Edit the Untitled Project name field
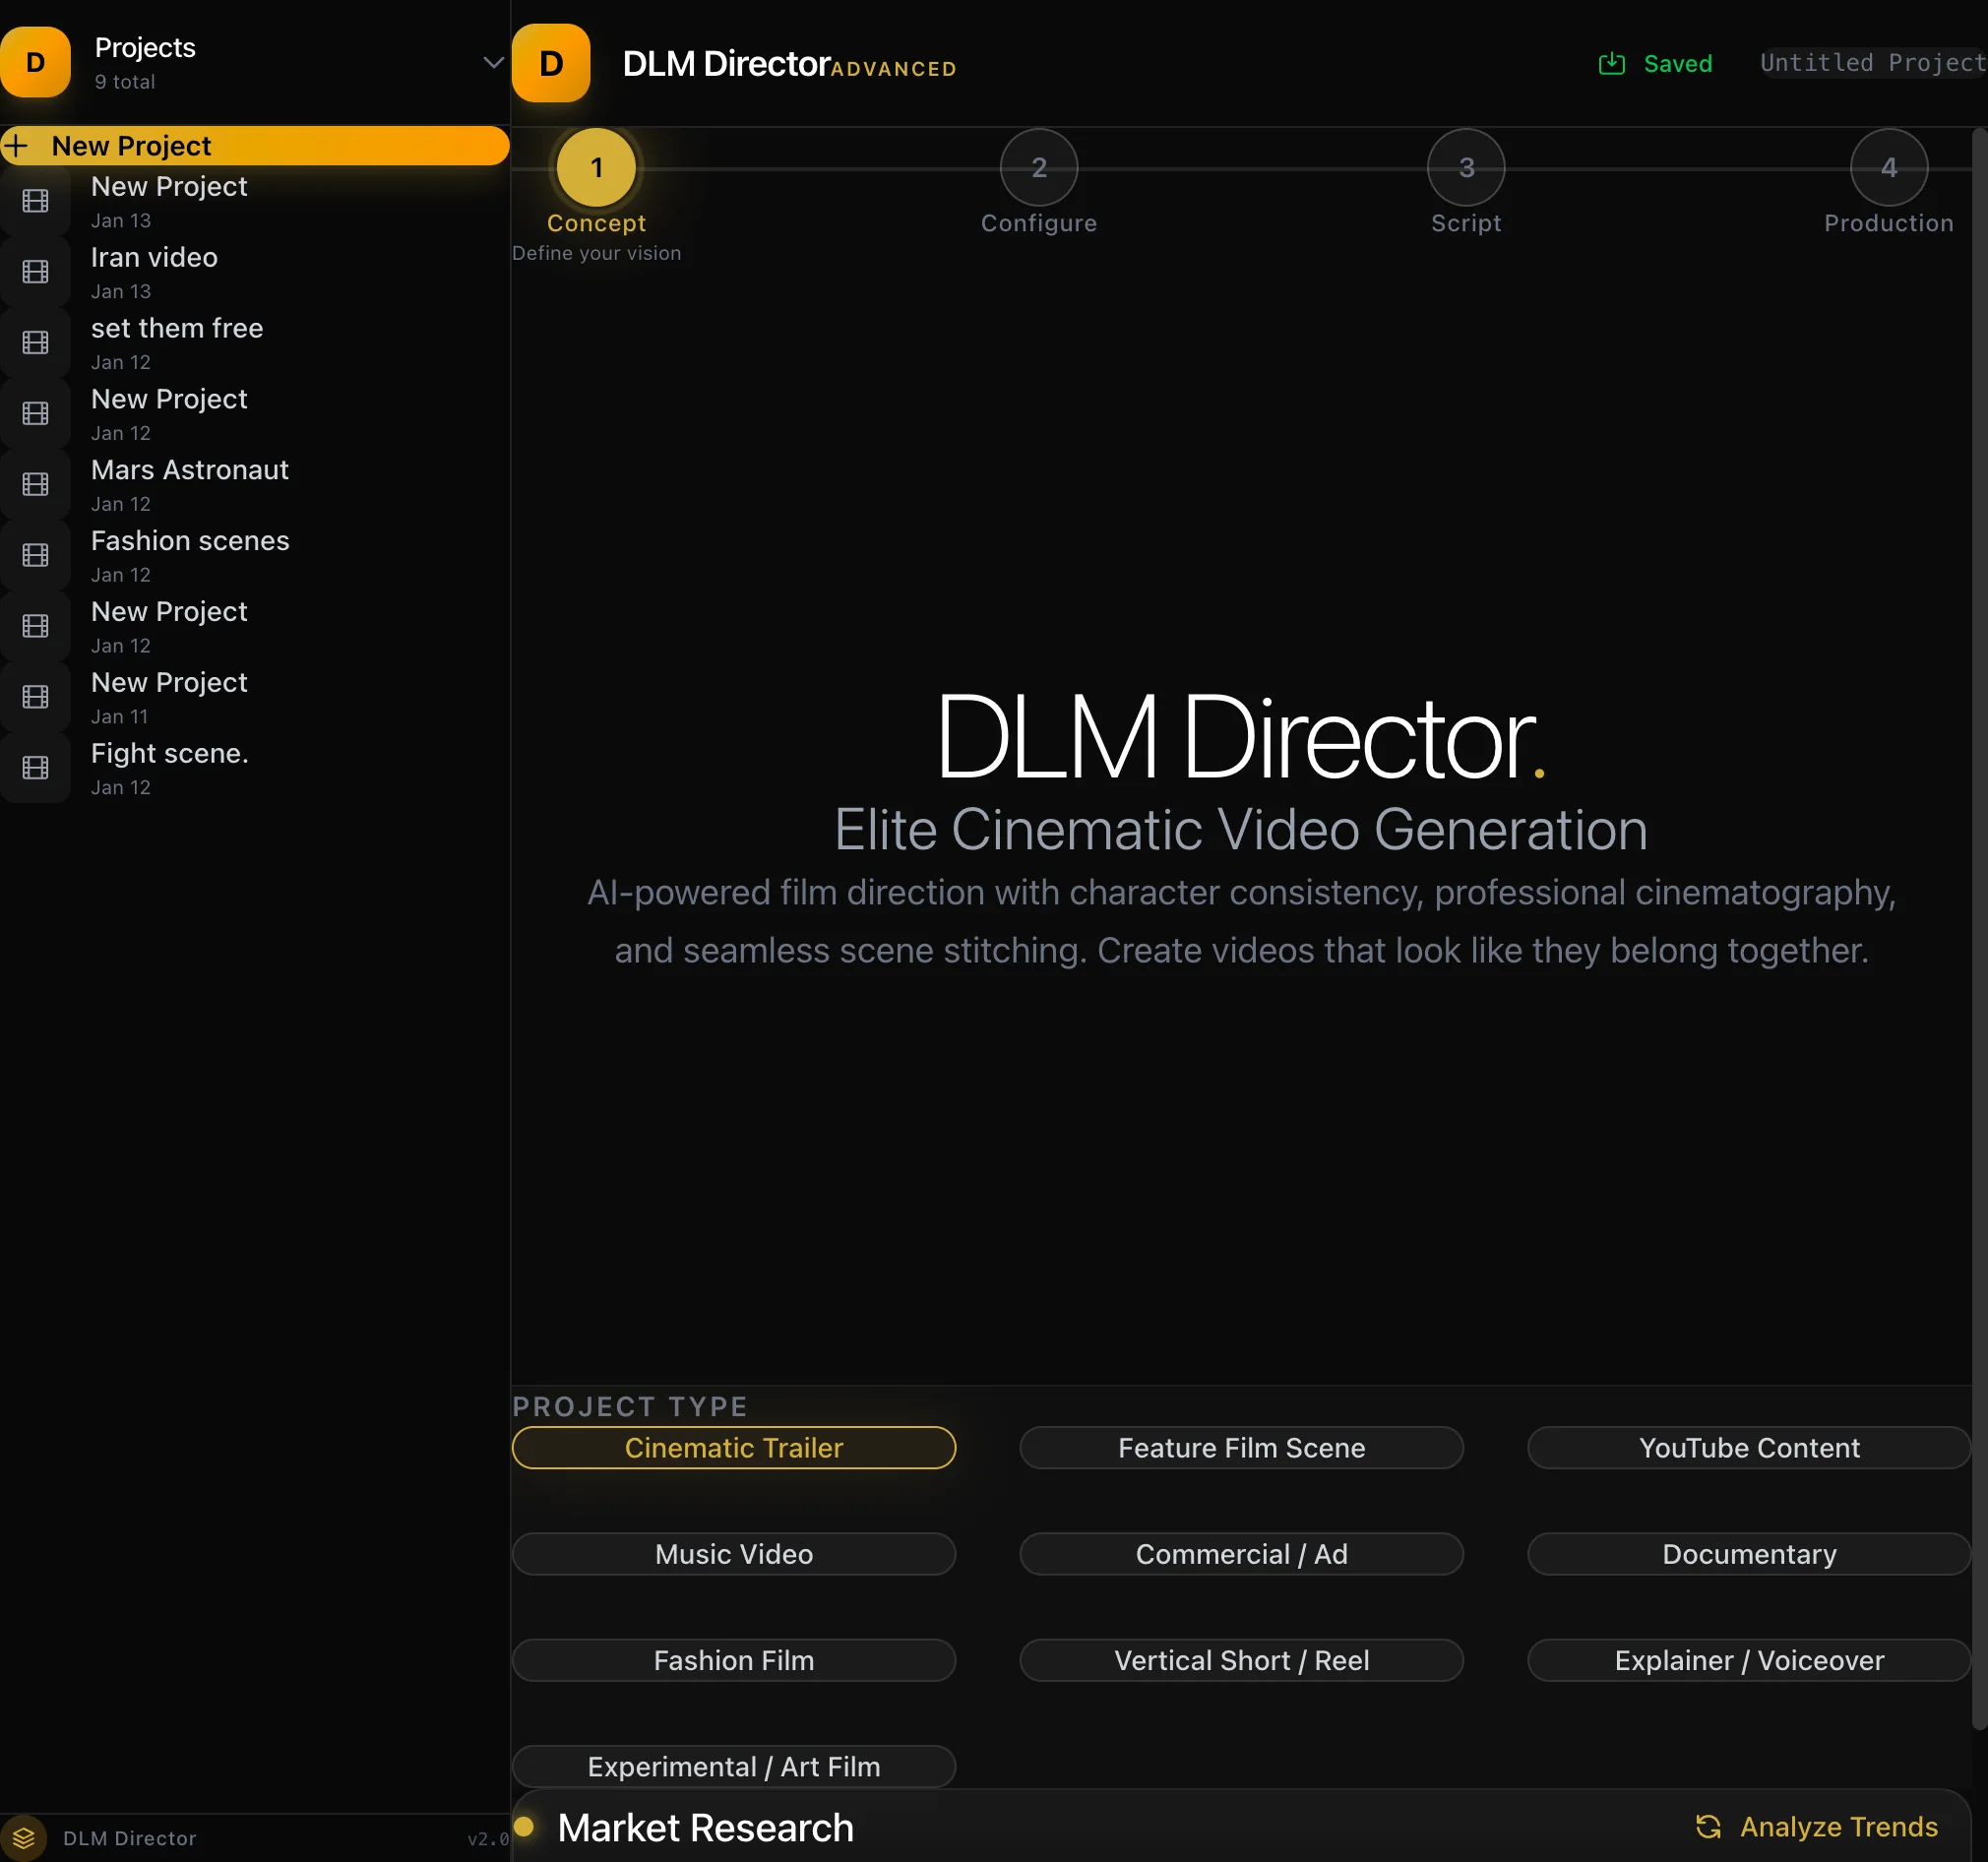This screenshot has width=1988, height=1862. point(1873,63)
